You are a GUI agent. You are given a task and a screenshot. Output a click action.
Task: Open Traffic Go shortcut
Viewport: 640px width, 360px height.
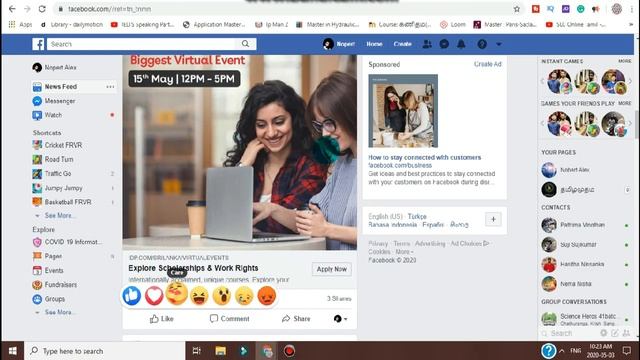pos(58,173)
